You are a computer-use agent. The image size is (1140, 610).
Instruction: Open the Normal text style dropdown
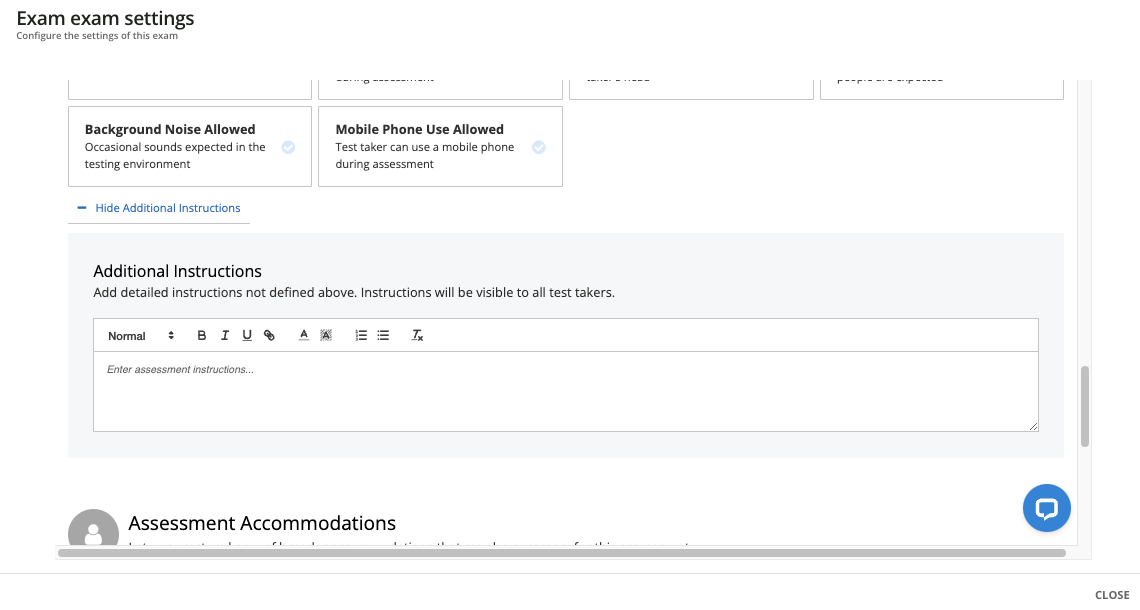(141, 336)
